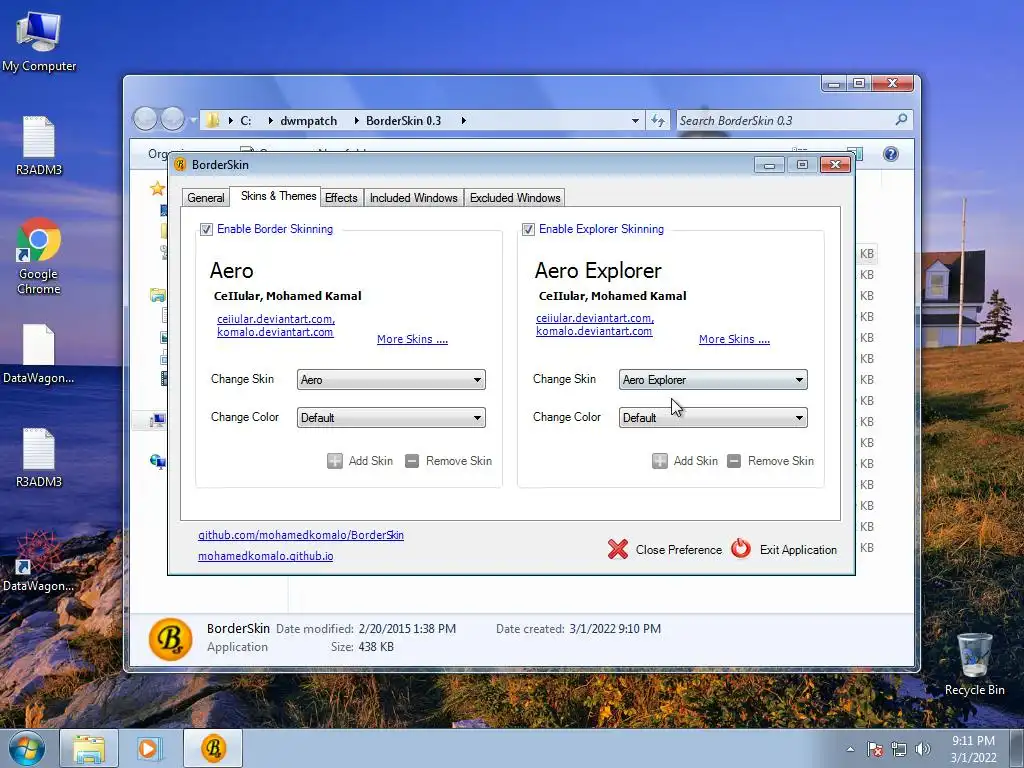Open mohamedkomalo.github.io link
Image resolution: width=1024 pixels, height=768 pixels.
coord(266,556)
